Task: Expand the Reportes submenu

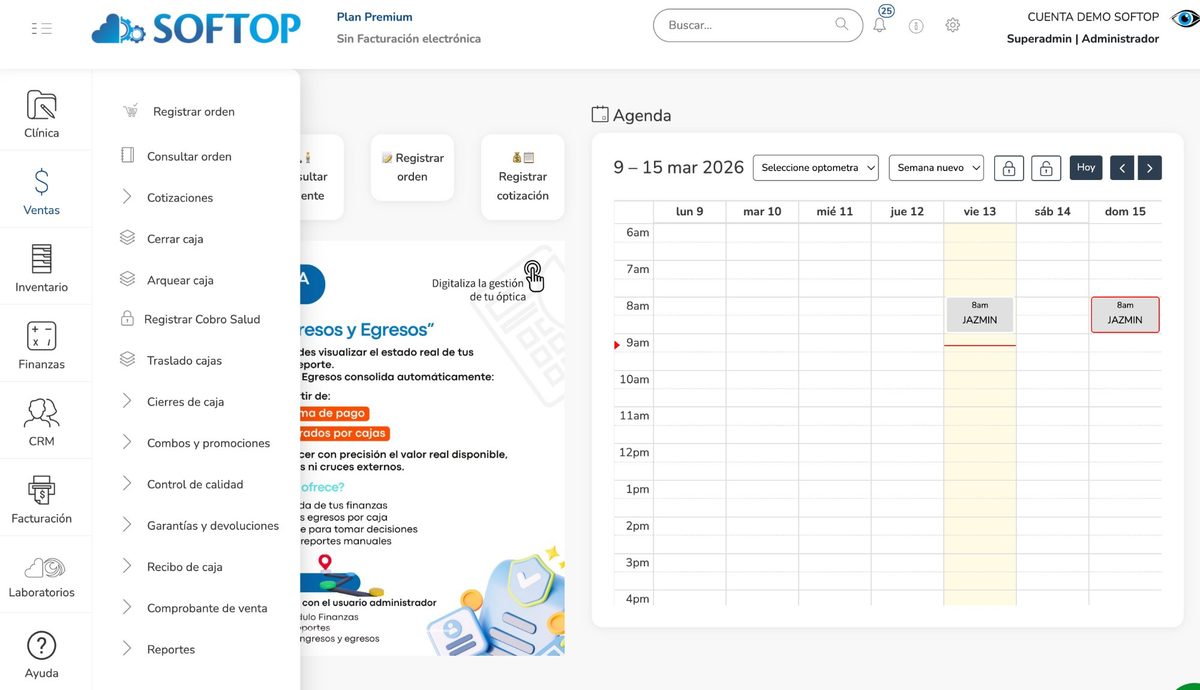Action: tap(170, 649)
